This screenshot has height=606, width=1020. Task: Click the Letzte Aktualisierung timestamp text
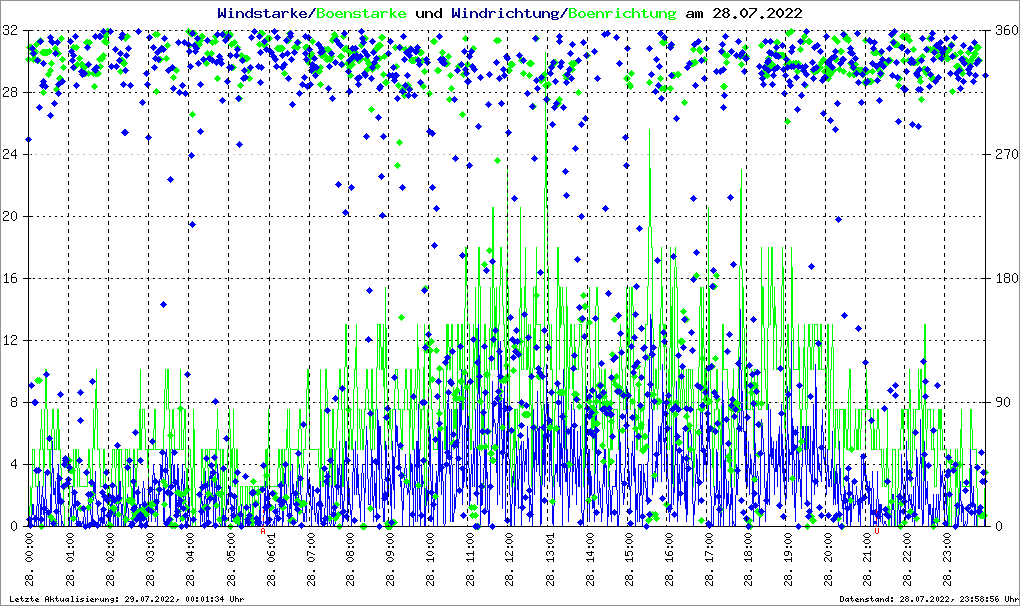[123, 598]
